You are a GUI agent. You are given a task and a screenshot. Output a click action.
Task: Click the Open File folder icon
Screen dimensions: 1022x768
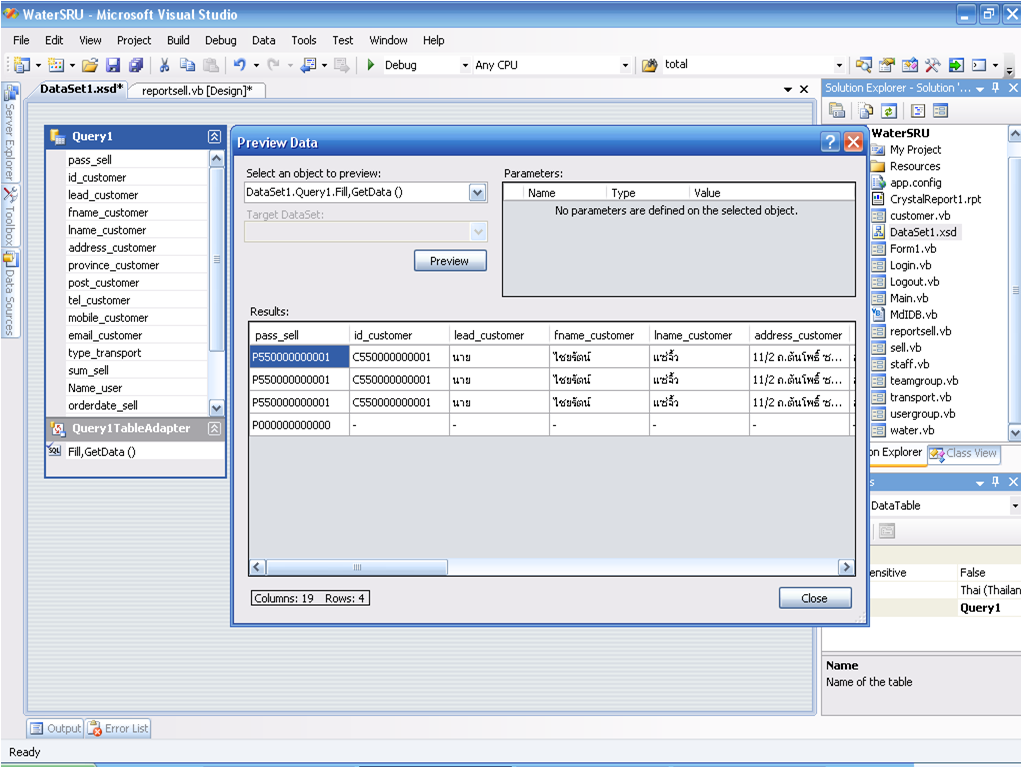point(90,65)
